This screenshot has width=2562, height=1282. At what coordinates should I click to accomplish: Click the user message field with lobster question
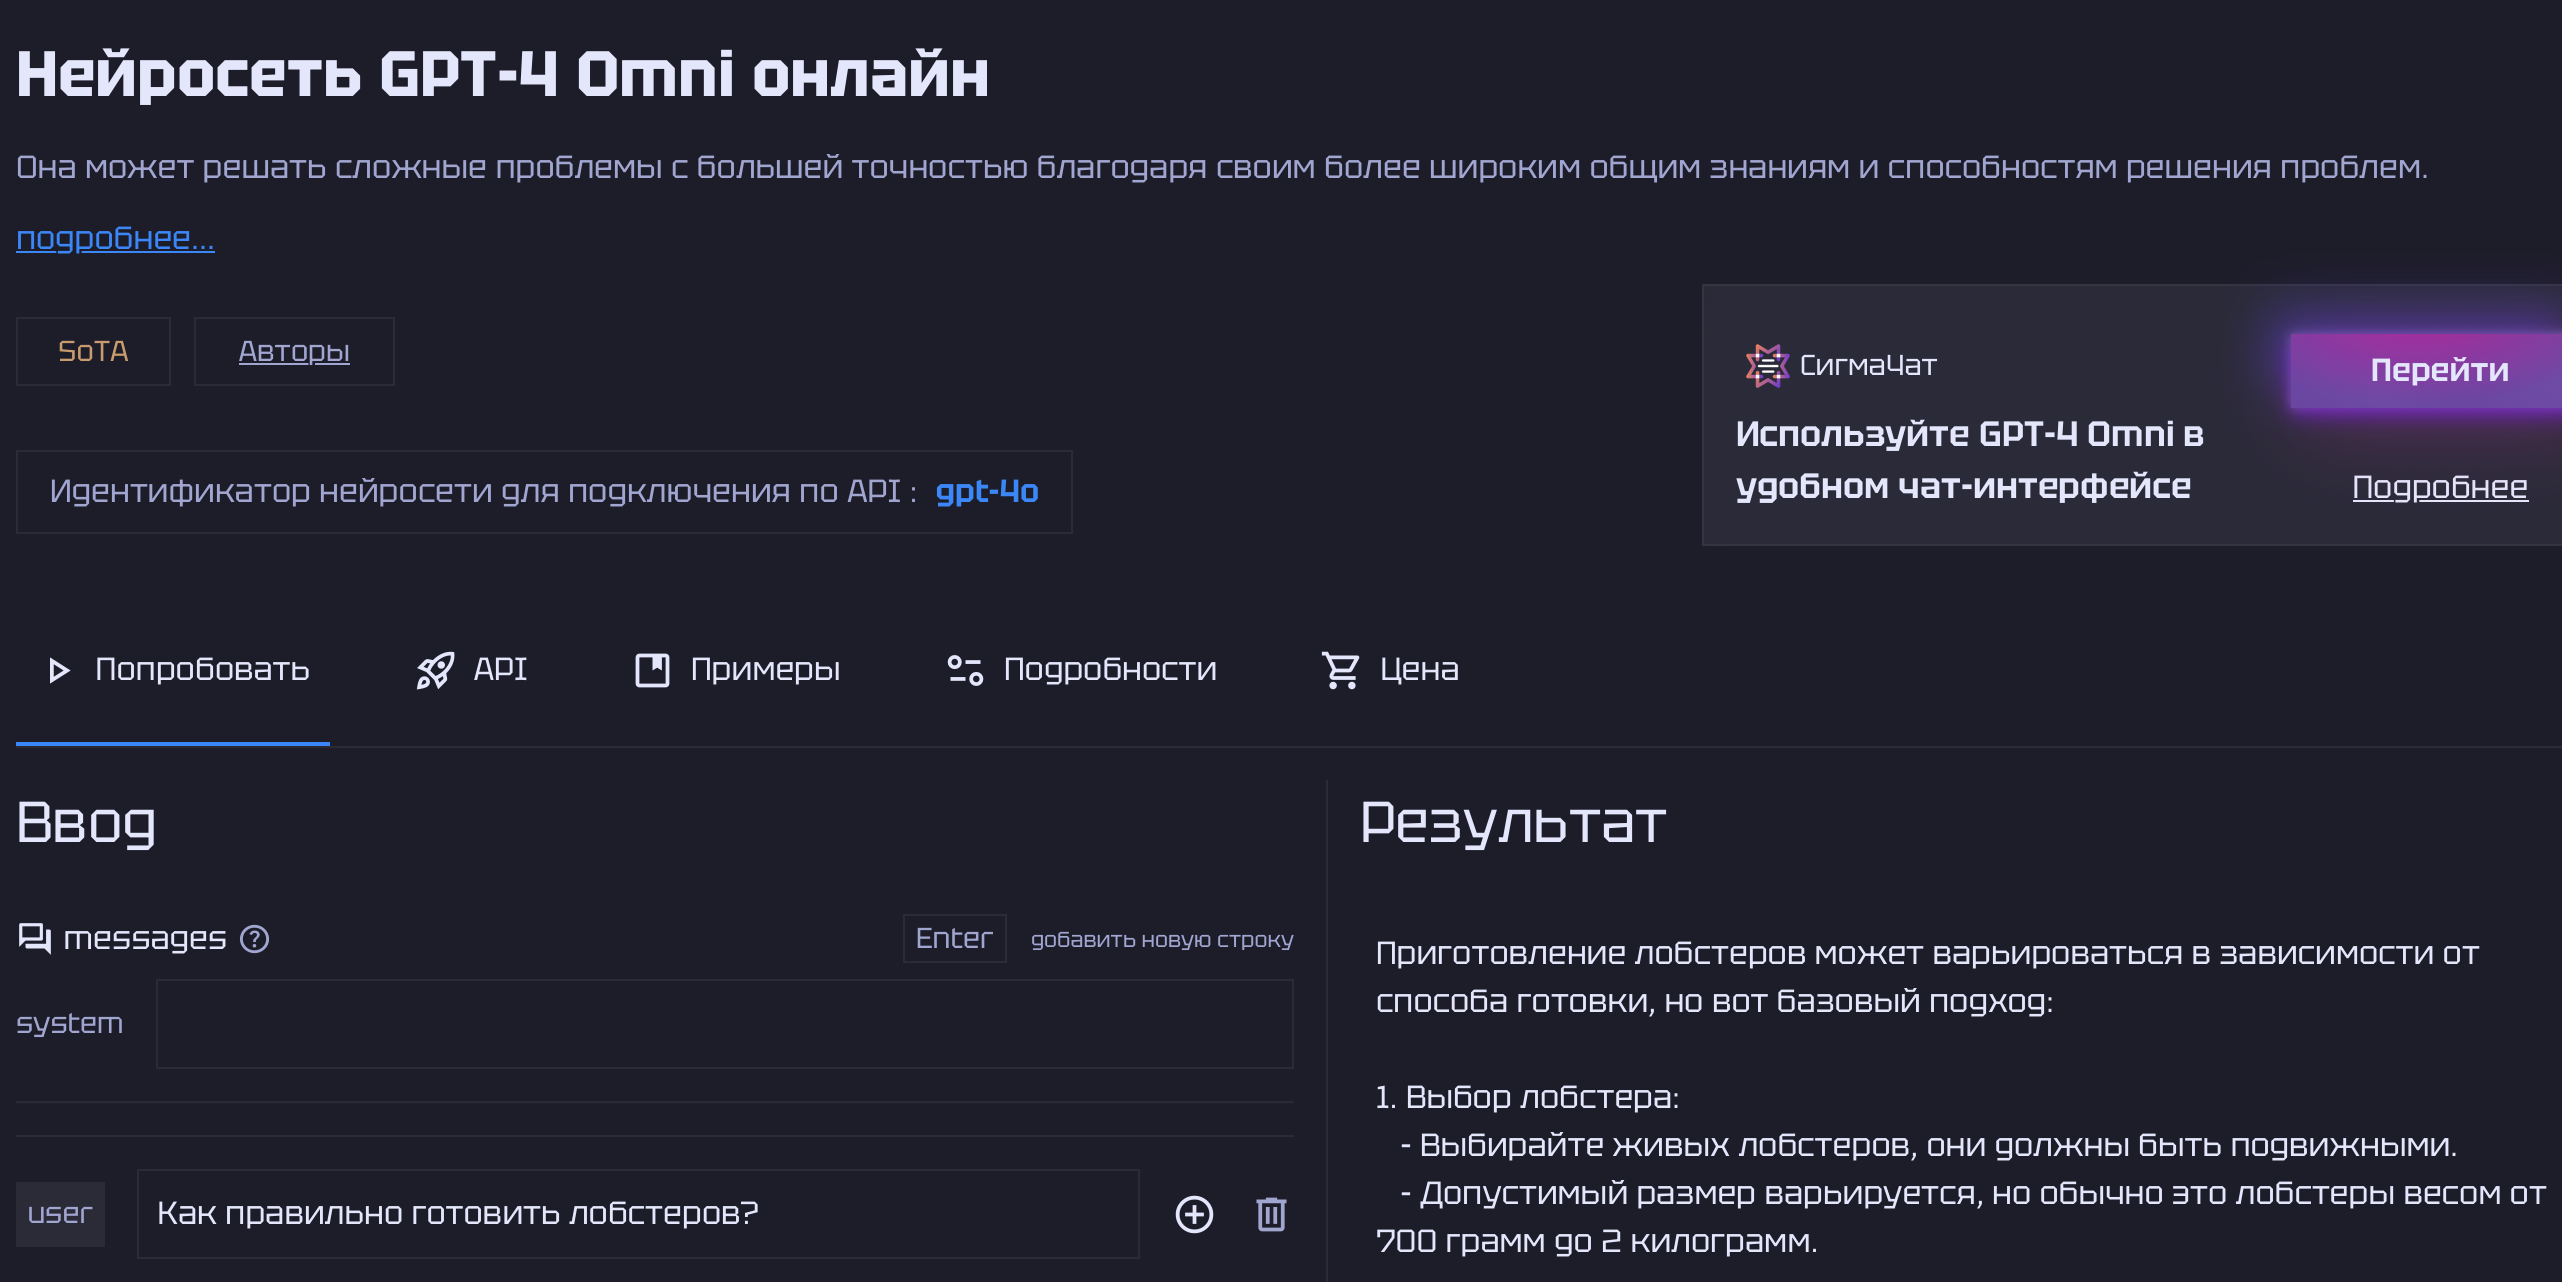point(638,1214)
